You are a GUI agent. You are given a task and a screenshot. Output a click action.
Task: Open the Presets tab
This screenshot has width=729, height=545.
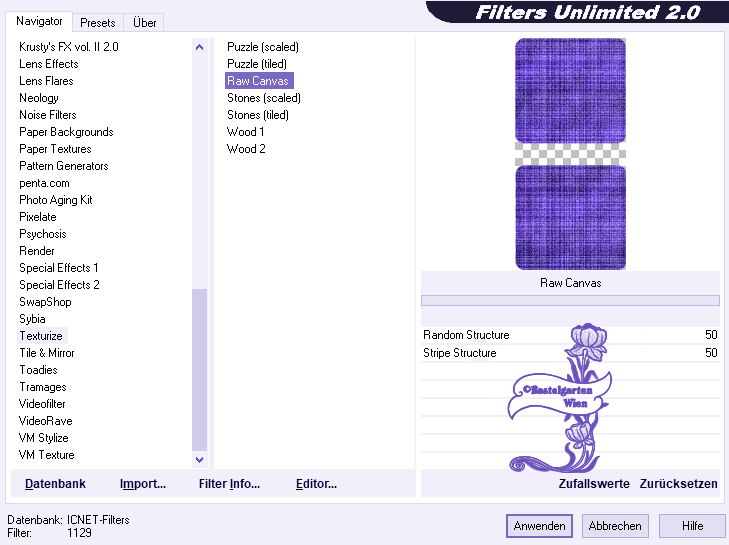click(98, 23)
